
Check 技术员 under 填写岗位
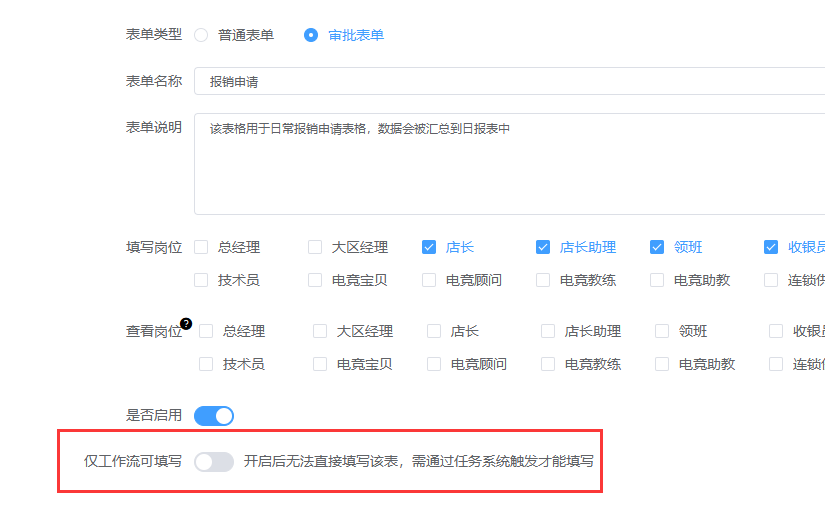point(201,280)
